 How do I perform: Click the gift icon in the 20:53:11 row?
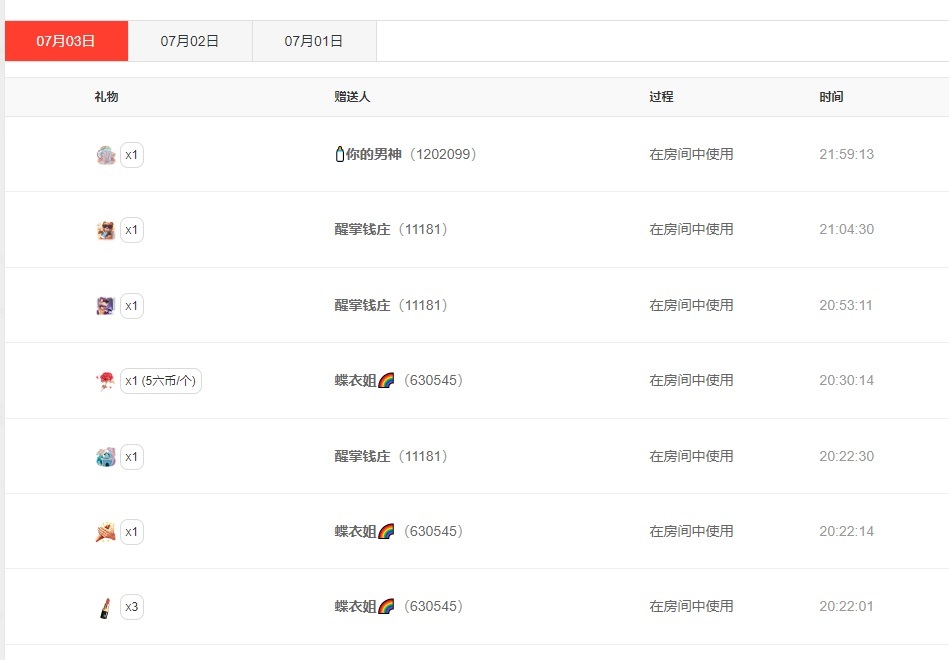106,306
